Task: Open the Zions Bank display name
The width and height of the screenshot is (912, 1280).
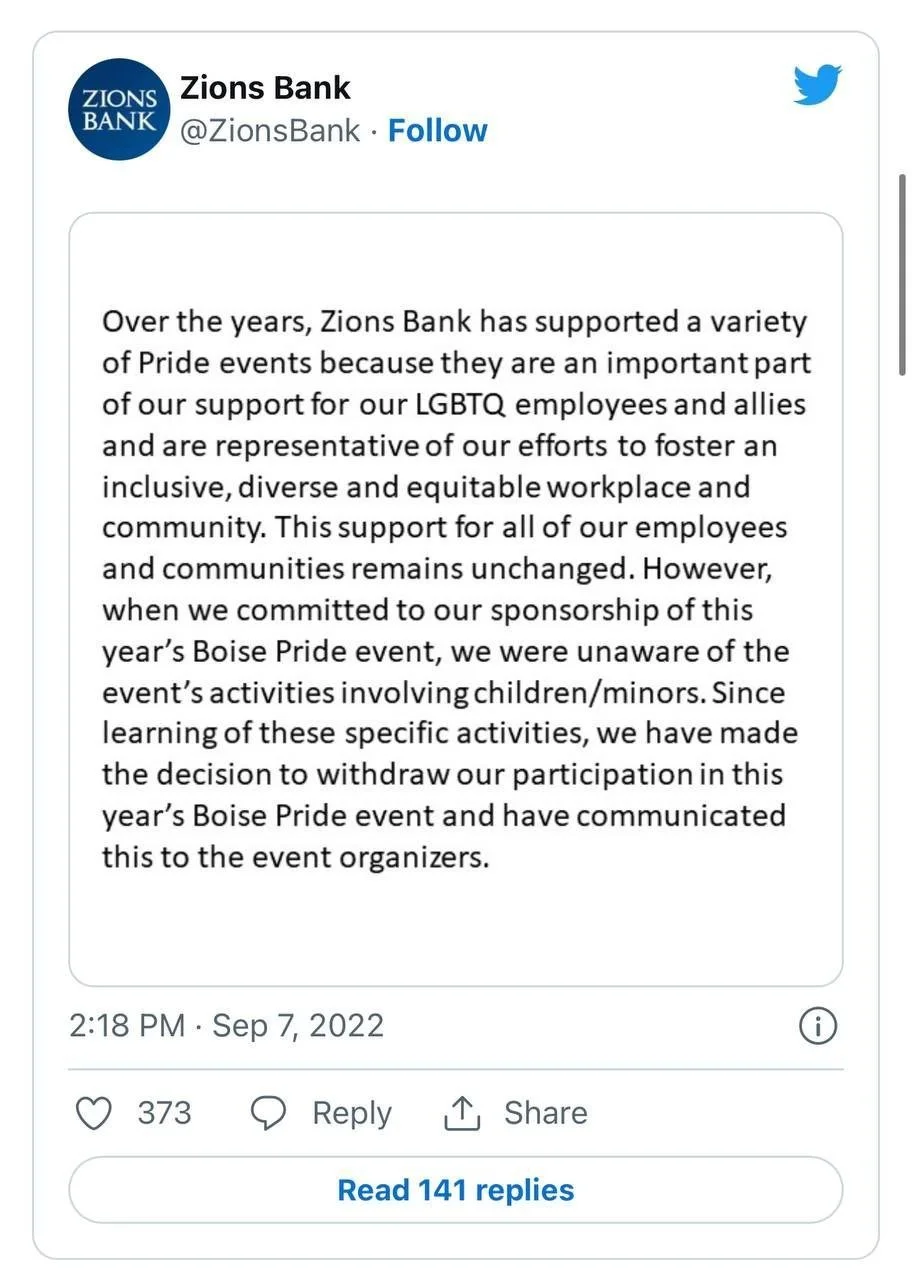Action: 265,88
